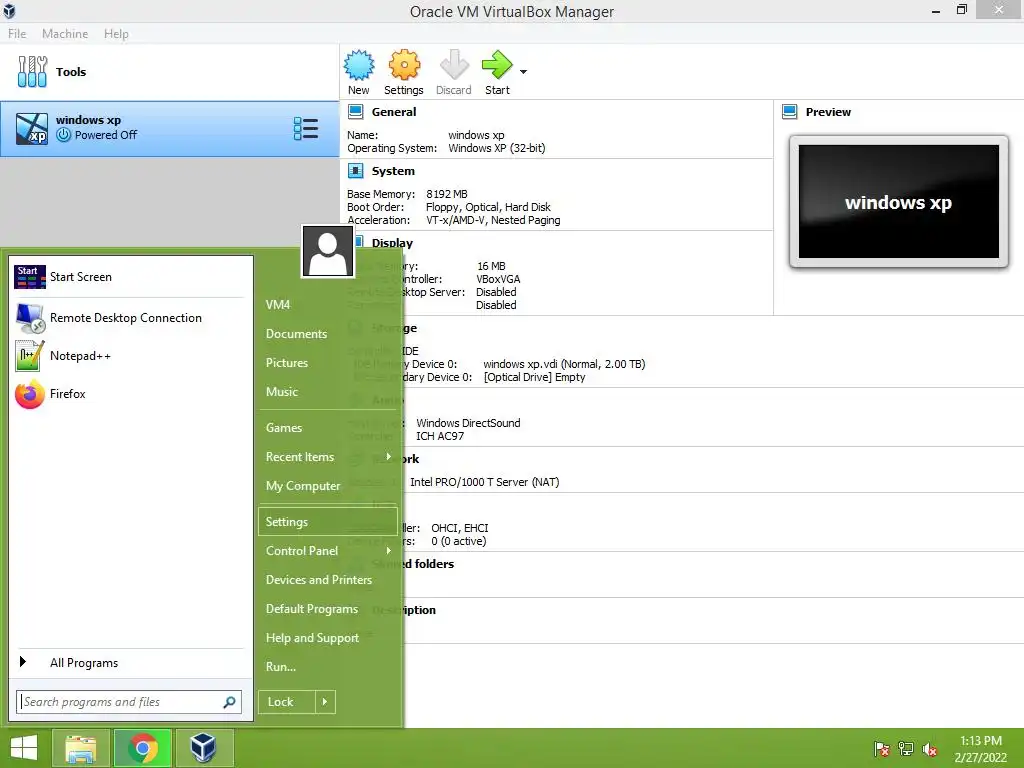Open the Help menu

pos(116,33)
